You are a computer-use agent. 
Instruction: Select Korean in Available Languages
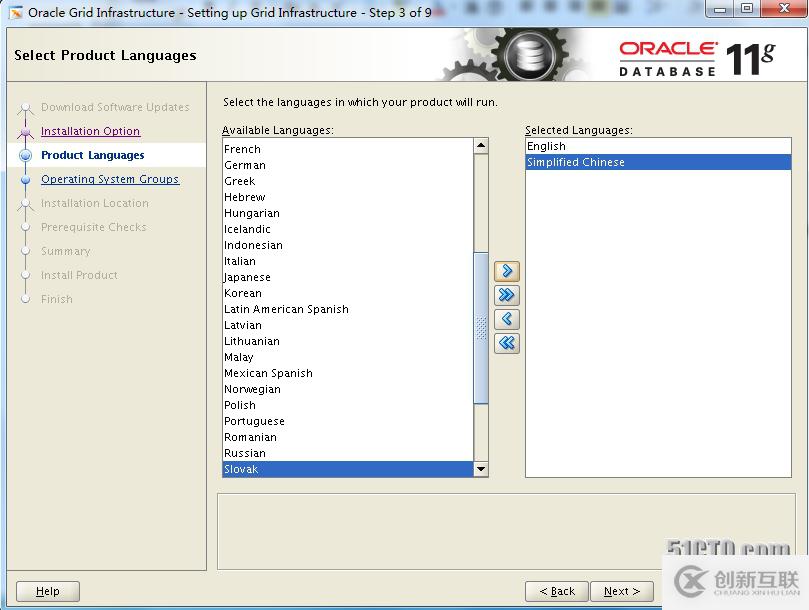click(348, 293)
